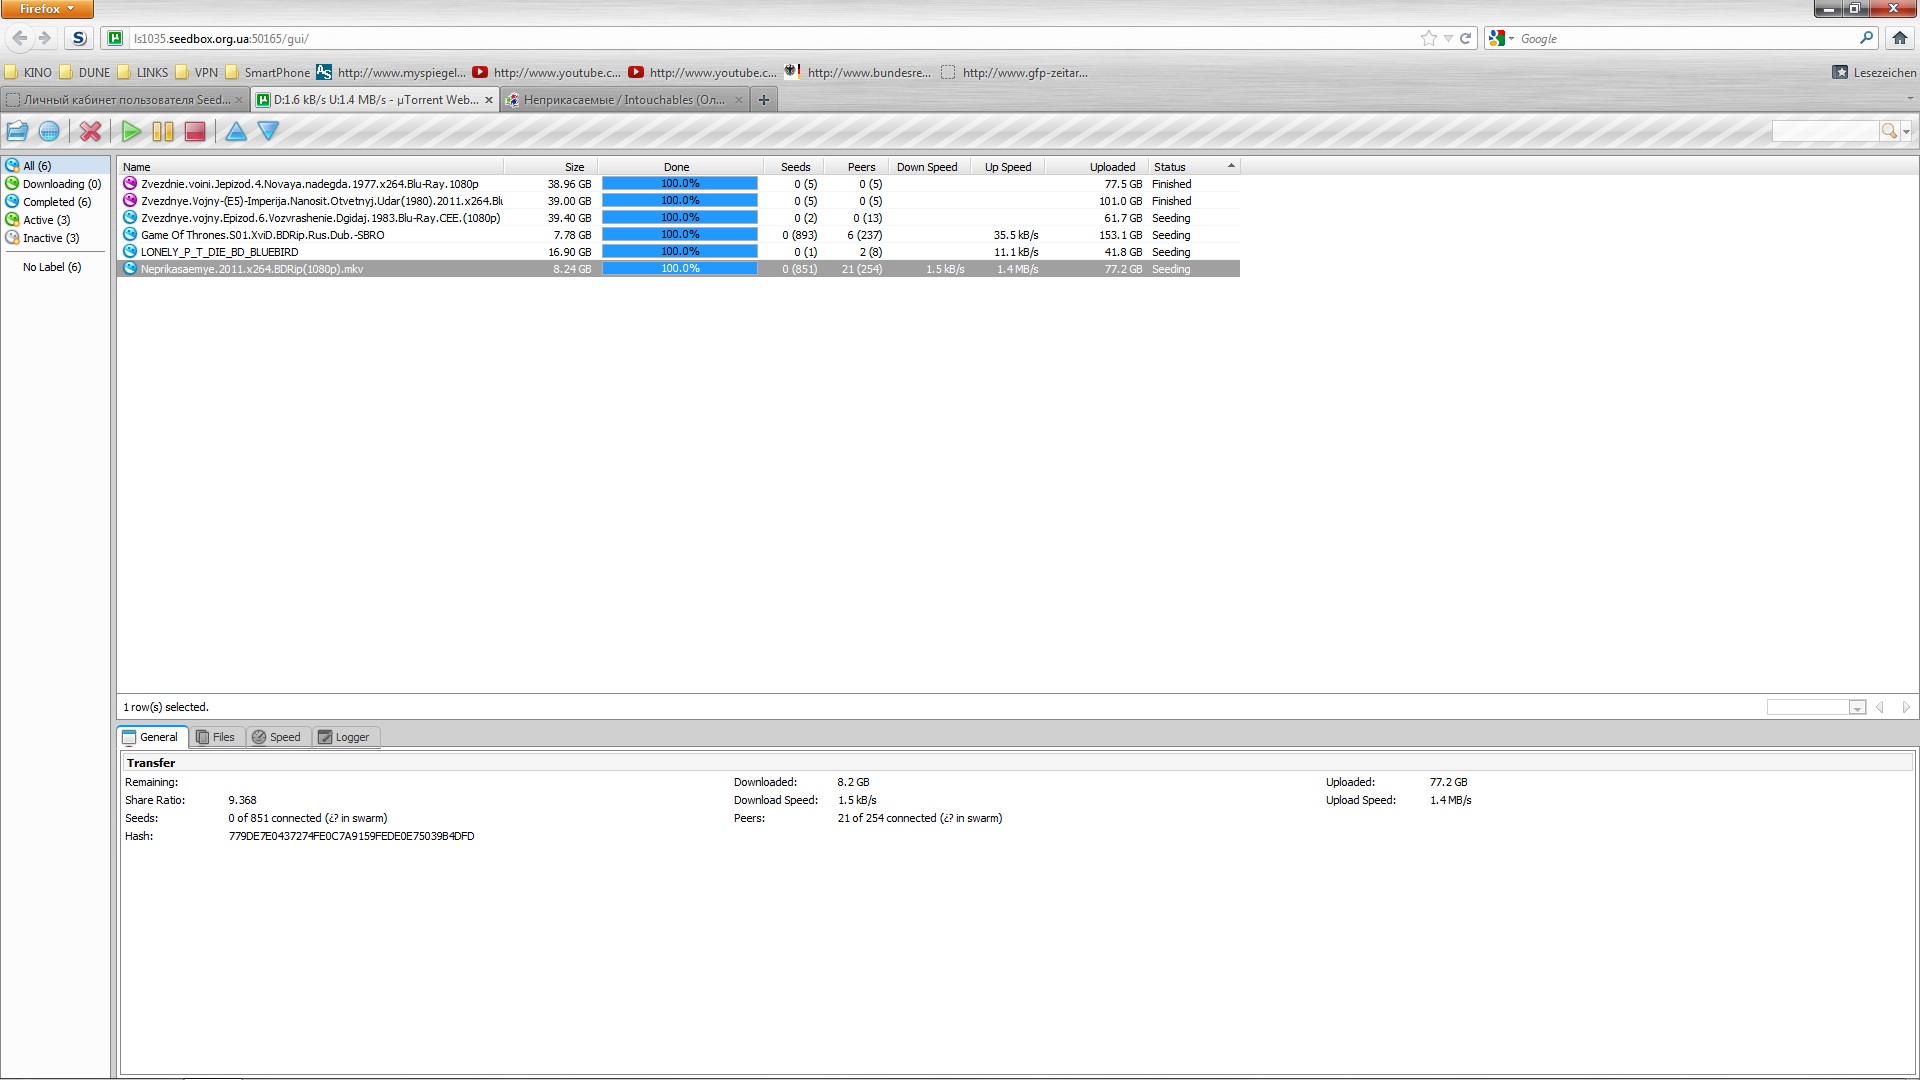Click the red X Remove torrent icon
Image resolution: width=1920 pixels, height=1080 pixels.
pos(90,131)
